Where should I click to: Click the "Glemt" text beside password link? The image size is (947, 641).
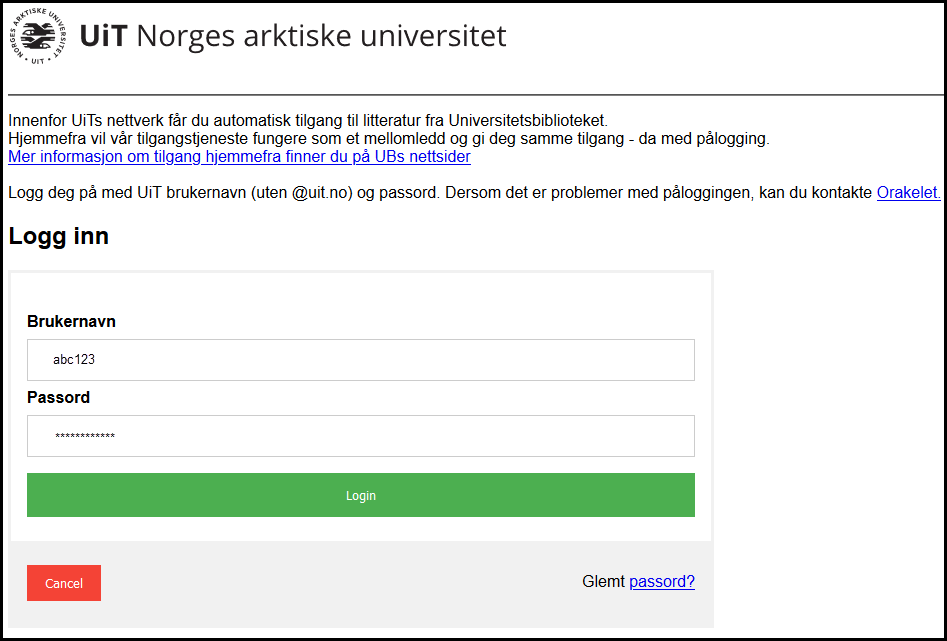(x=603, y=581)
